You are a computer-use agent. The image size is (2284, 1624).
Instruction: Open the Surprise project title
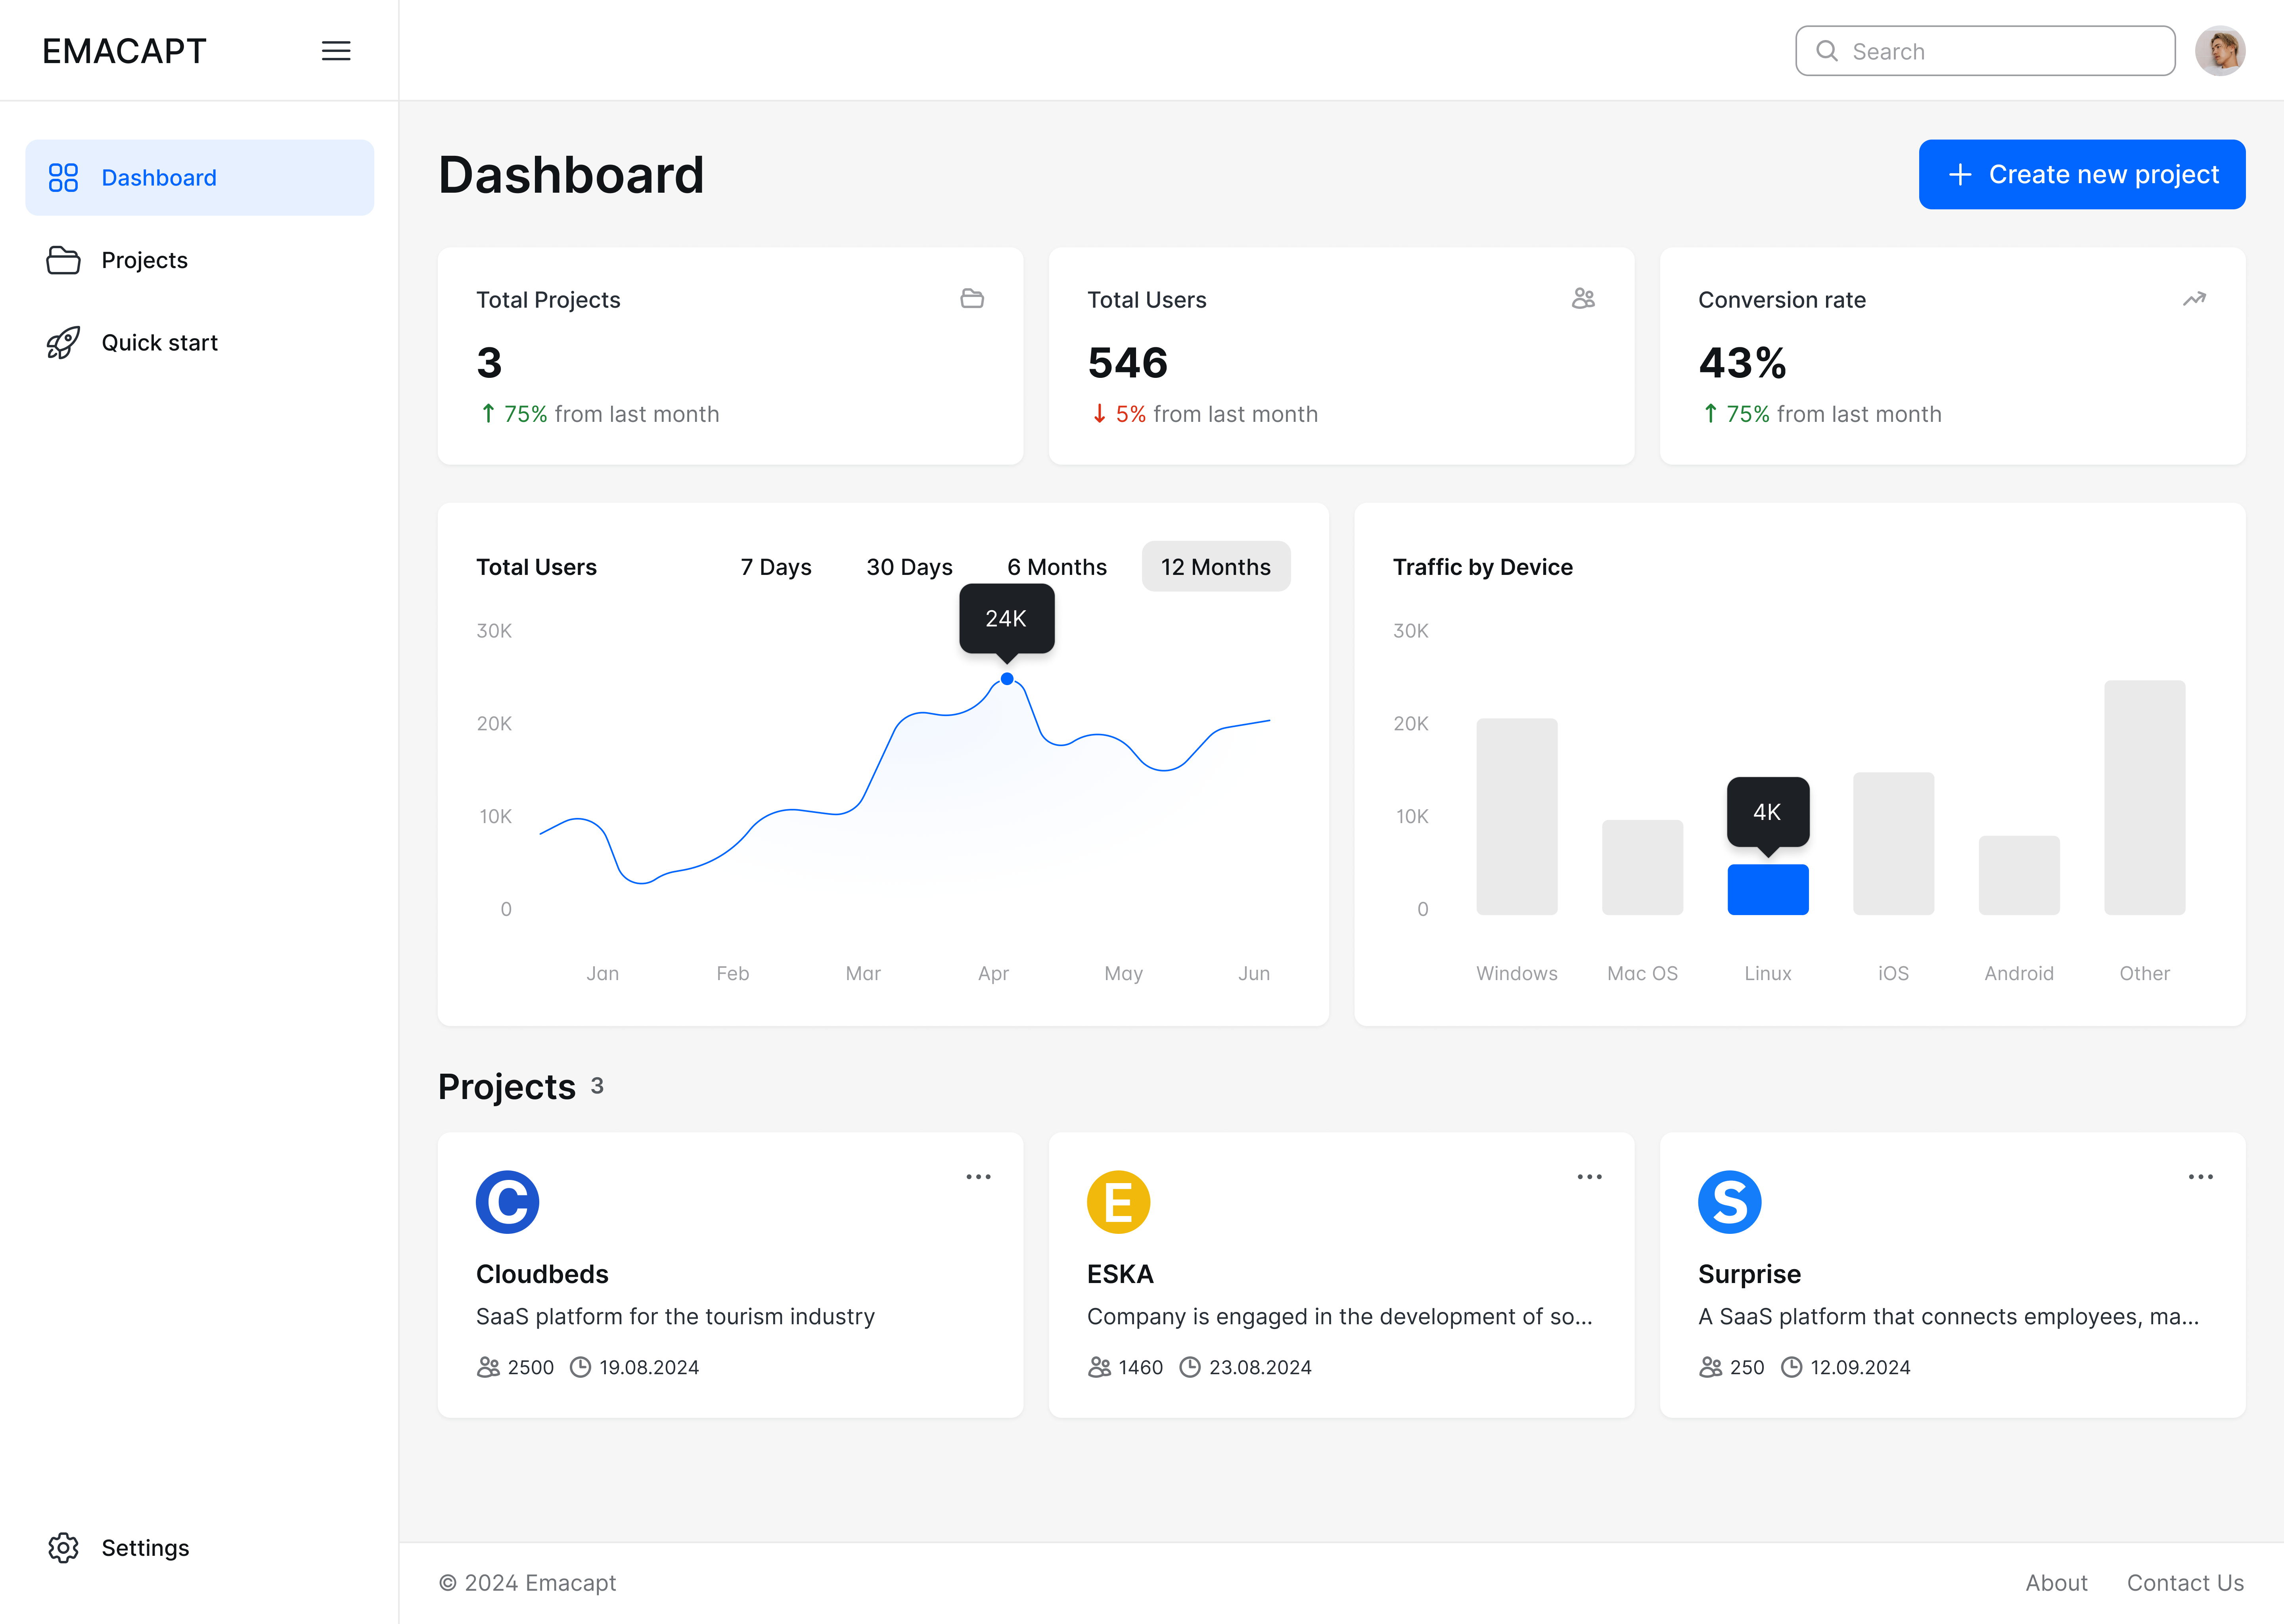coord(1749,1273)
